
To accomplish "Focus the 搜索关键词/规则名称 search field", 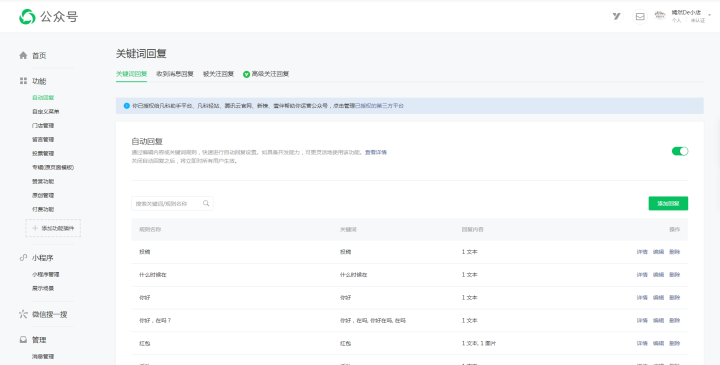I will coord(172,203).
